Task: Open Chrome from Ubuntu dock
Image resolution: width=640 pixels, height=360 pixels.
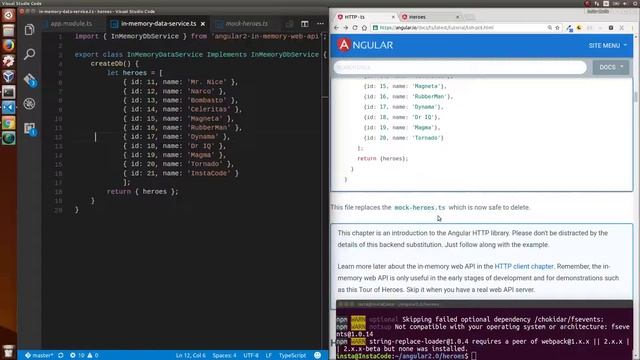Action: 8,123
